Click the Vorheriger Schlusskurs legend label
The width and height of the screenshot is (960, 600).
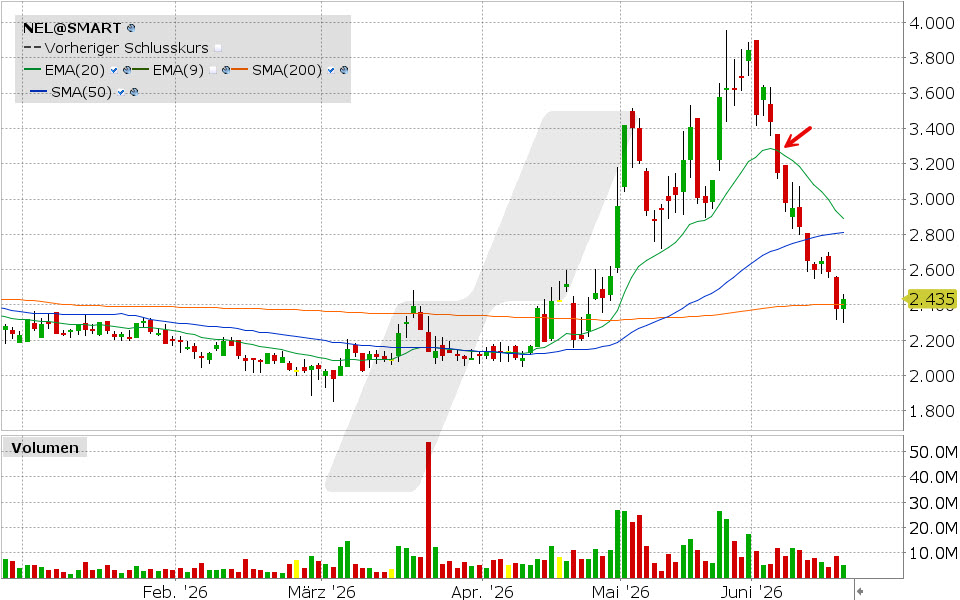click(x=126, y=48)
